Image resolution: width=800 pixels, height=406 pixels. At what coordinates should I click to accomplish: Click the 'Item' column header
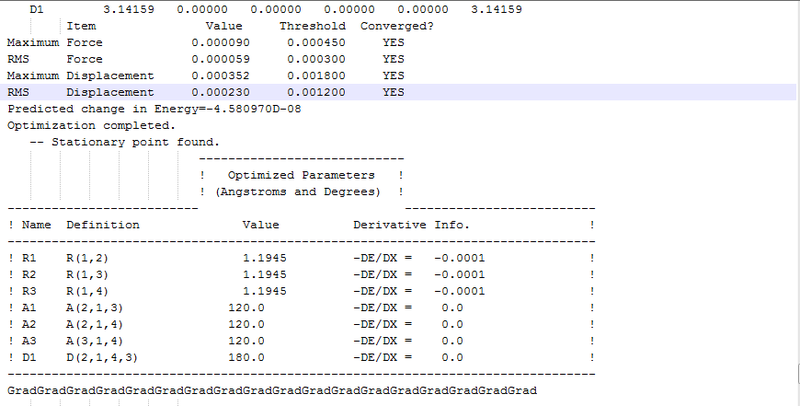point(81,26)
